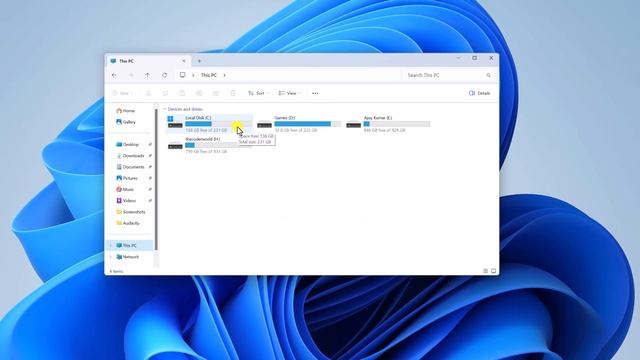
Task: Open Gallery in the sidebar
Action: point(126,122)
